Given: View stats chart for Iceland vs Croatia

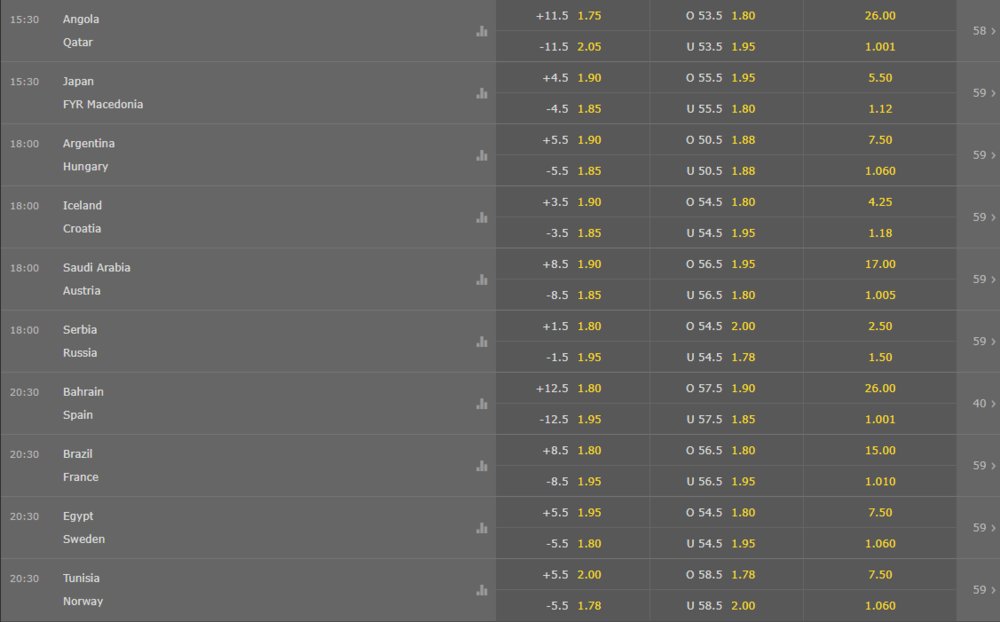Looking at the screenshot, I should 482,218.
